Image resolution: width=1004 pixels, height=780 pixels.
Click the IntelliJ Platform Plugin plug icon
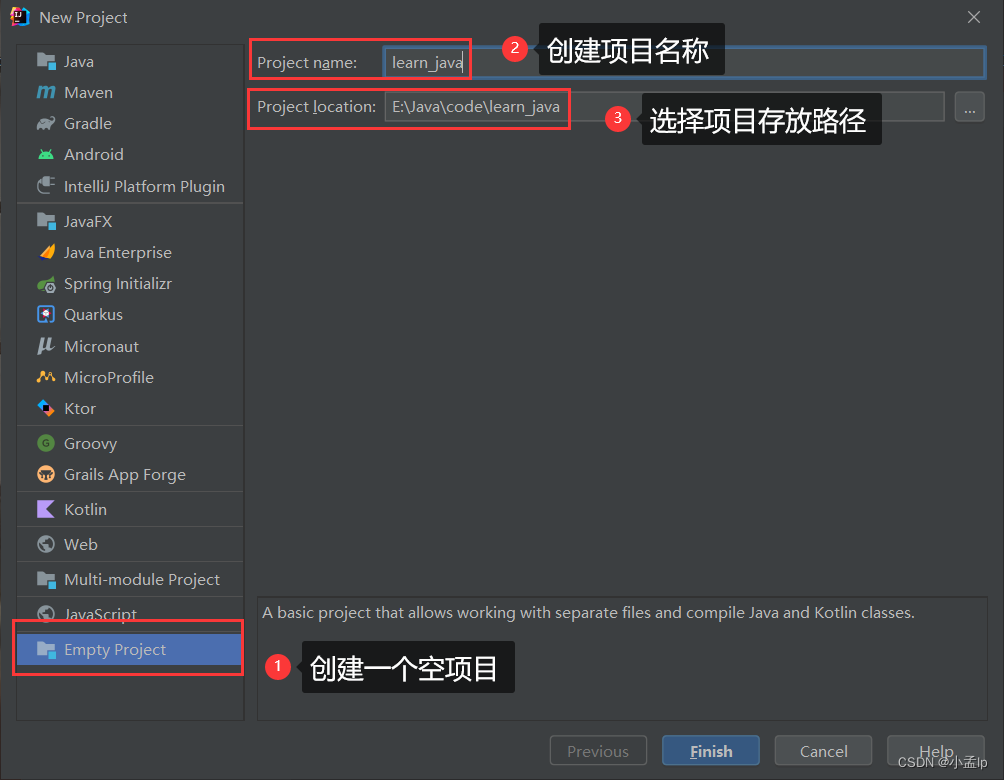pos(46,186)
